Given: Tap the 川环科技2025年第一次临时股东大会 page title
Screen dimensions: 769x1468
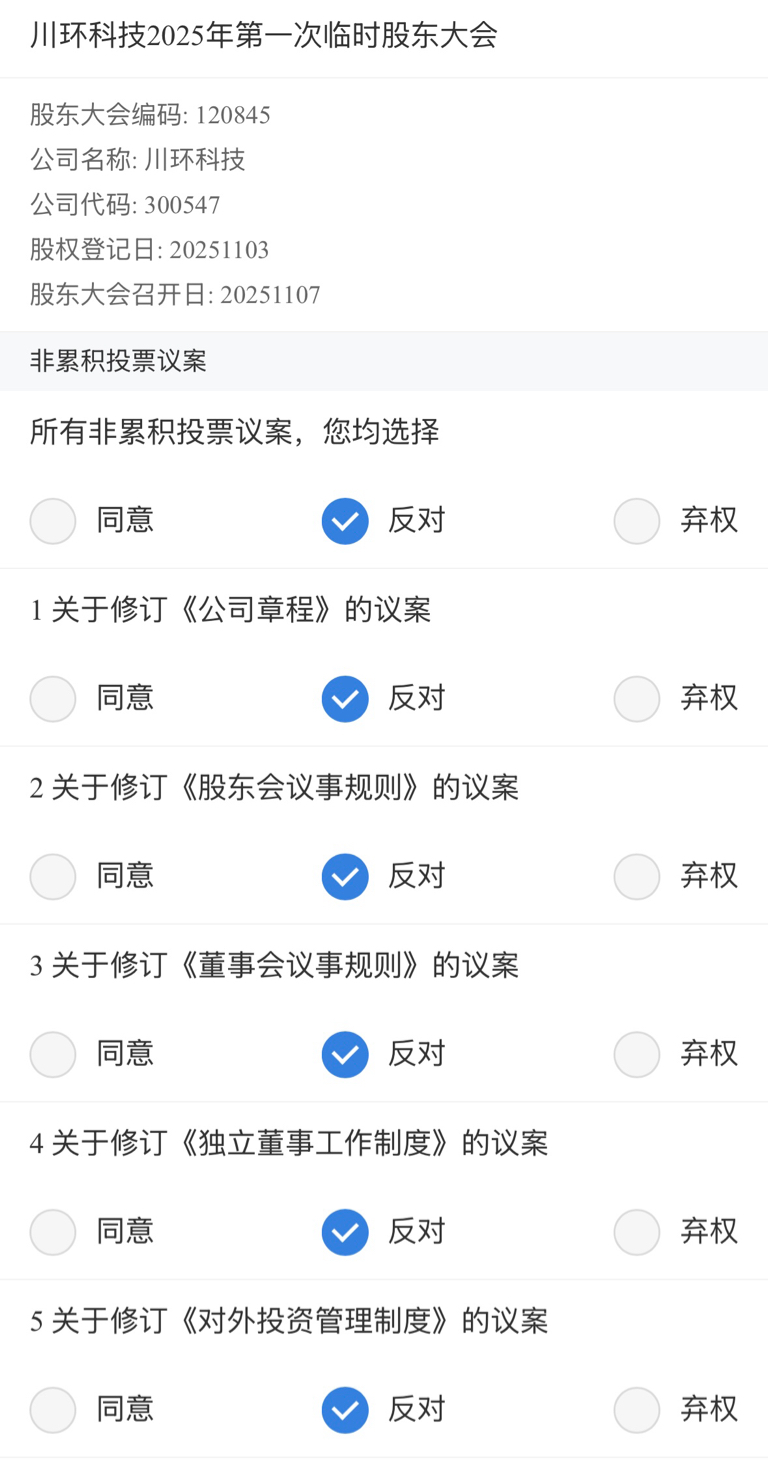Looking at the screenshot, I should [264, 37].
